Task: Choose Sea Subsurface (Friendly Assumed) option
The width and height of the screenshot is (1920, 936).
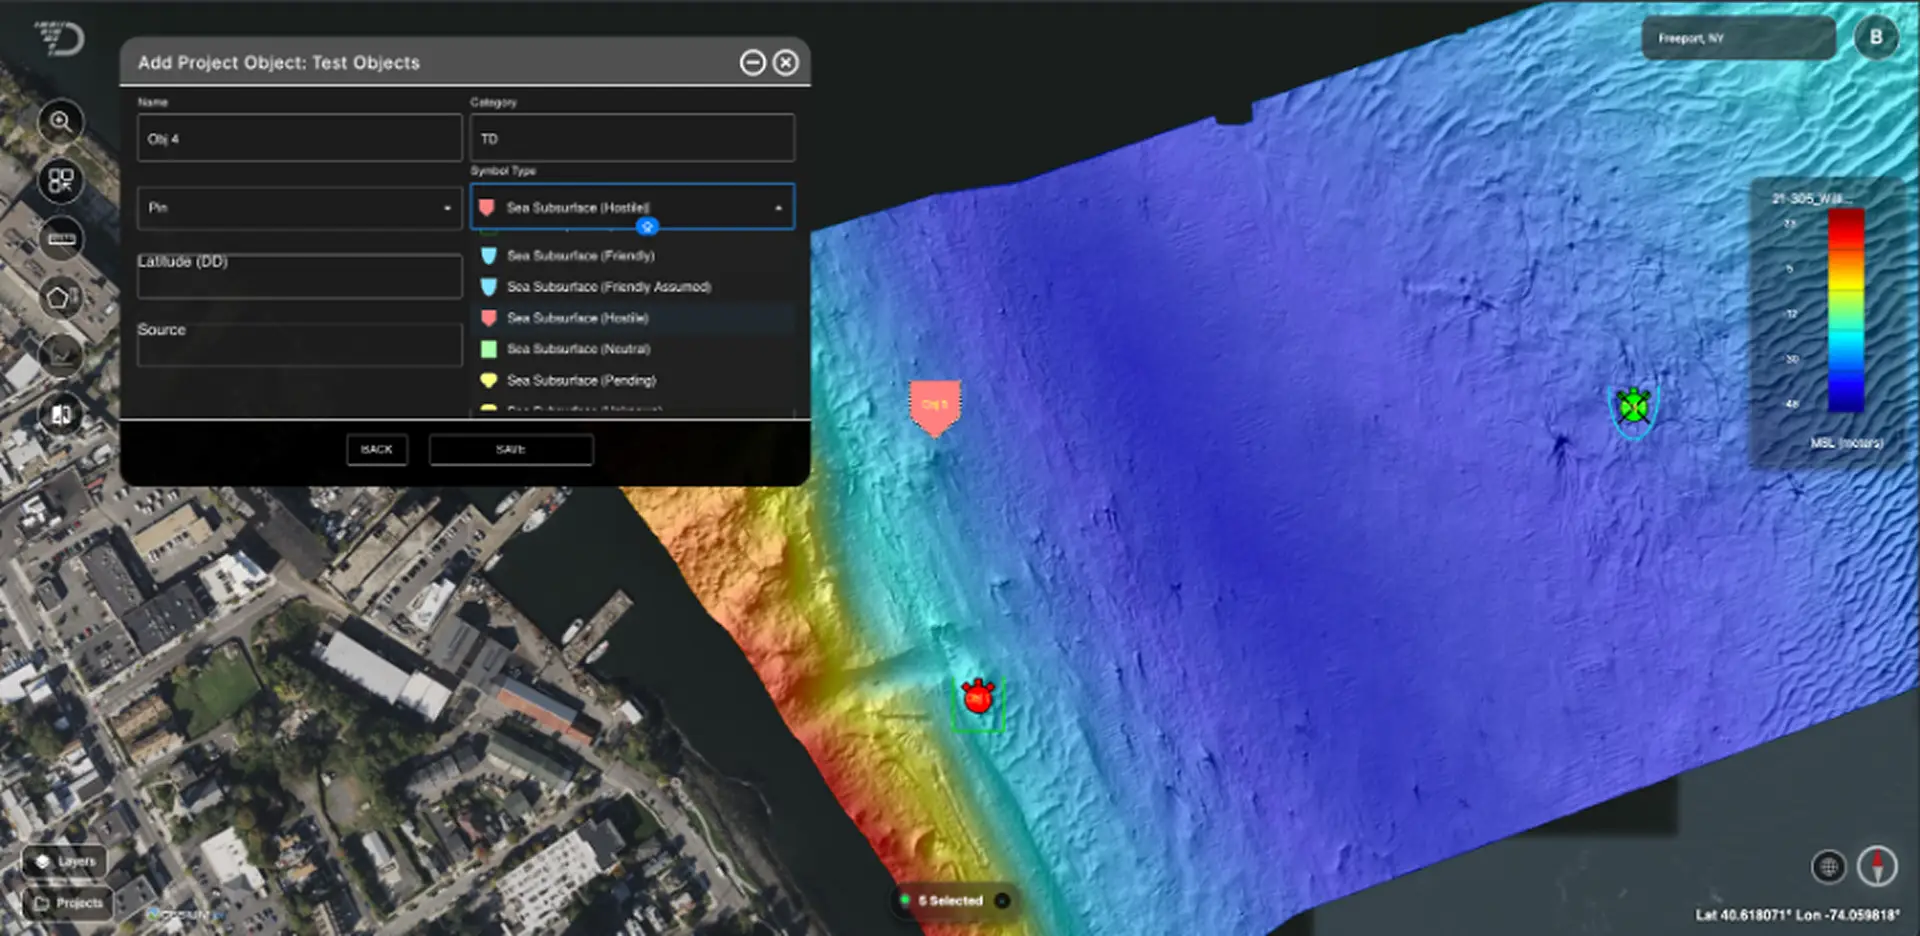Action: 608,287
